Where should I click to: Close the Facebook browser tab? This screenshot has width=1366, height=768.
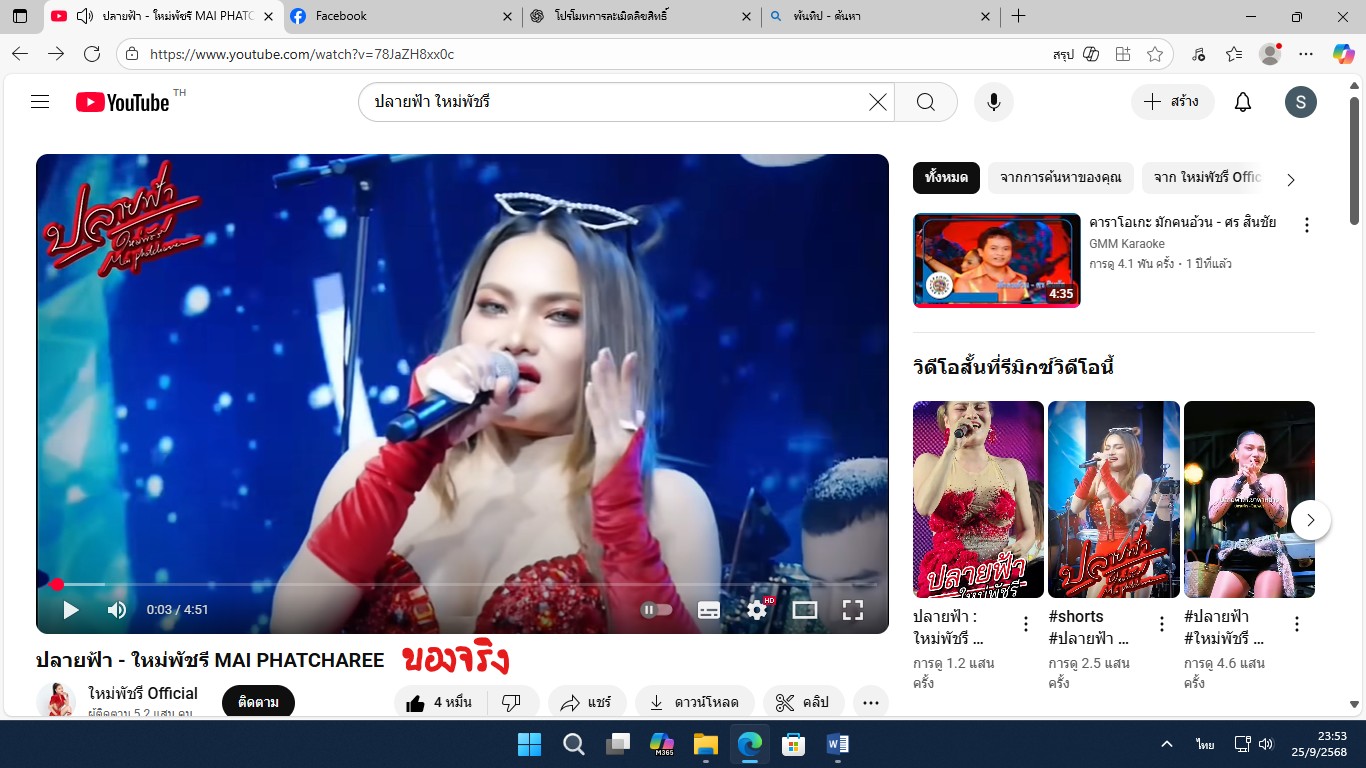507,16
